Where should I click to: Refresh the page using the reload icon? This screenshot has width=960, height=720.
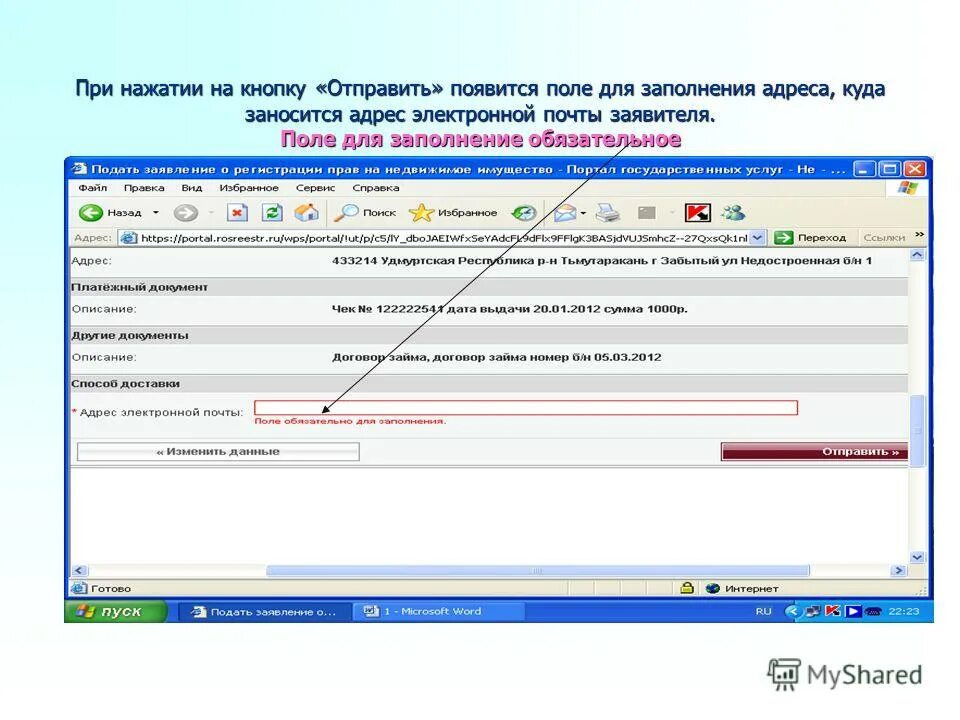pos(270,212)
